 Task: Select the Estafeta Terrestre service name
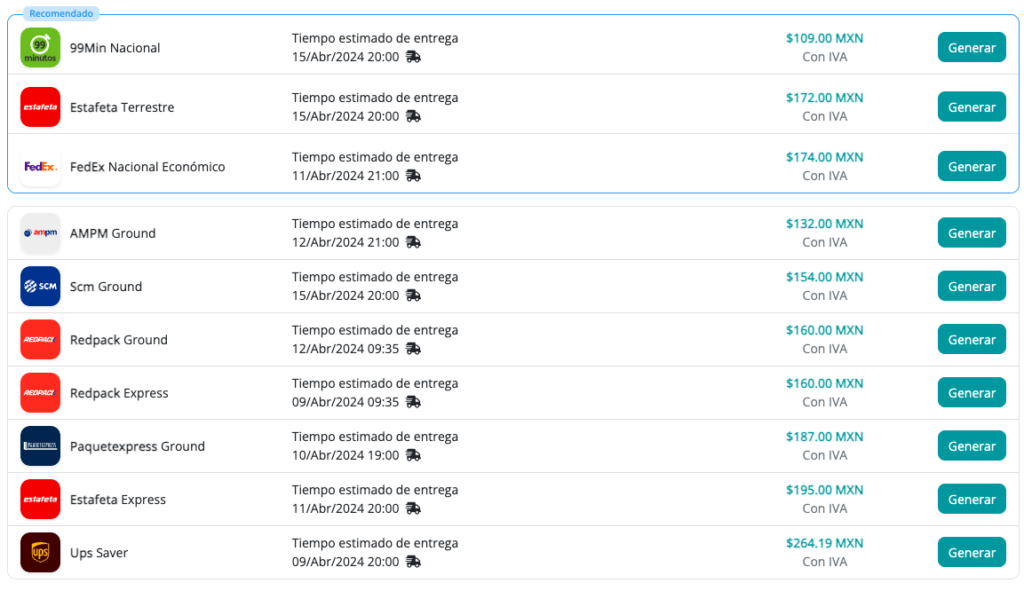(122, 107)
